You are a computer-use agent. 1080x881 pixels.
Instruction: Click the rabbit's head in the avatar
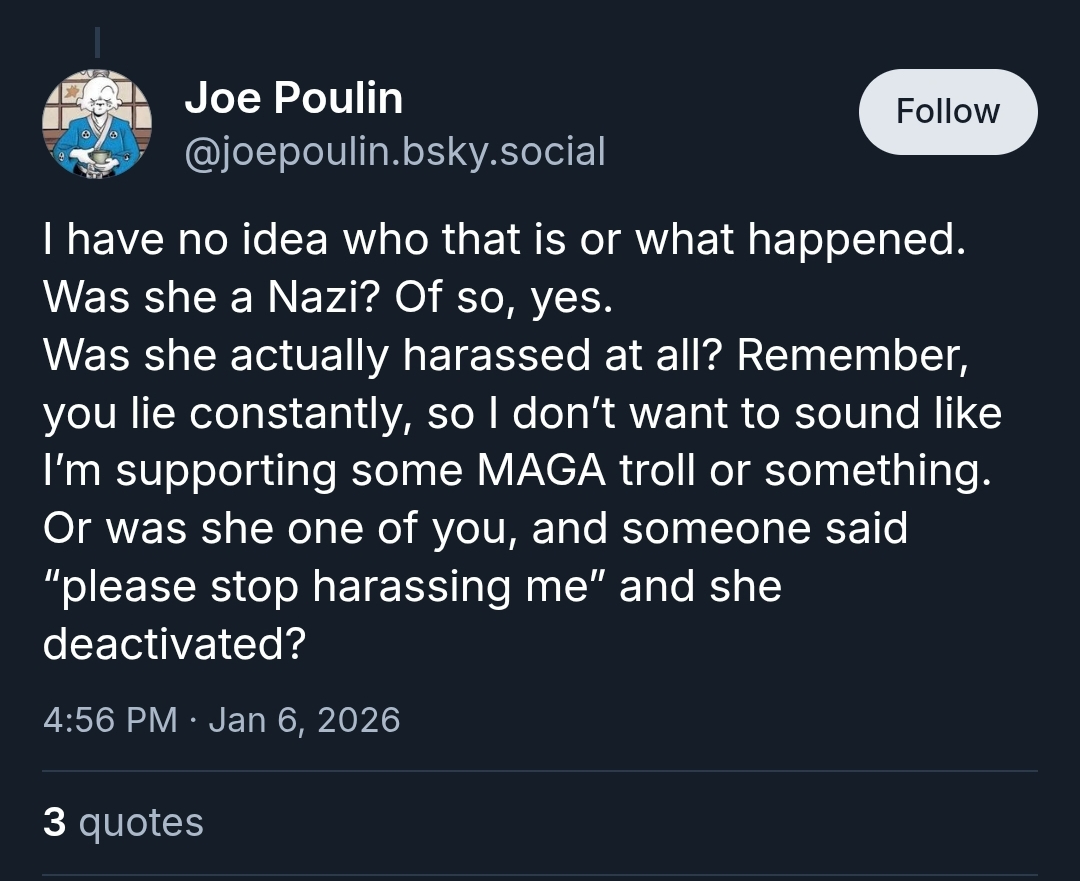coord(99,98)
